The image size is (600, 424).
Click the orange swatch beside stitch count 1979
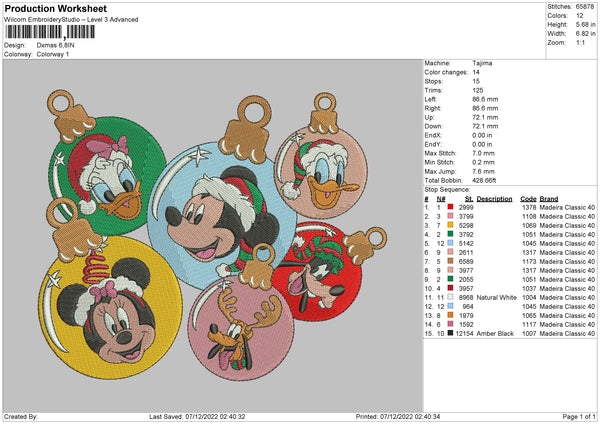(x=450, y=315)
